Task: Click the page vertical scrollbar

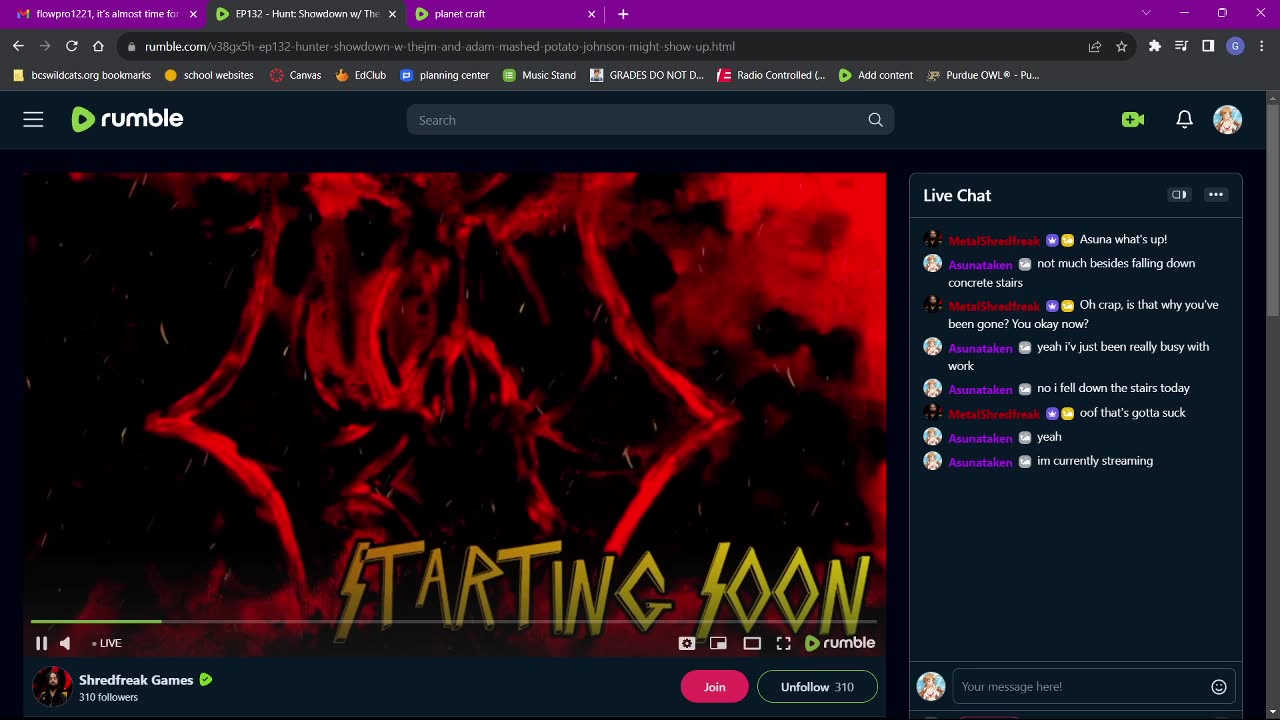Action: pos(1272,210)
